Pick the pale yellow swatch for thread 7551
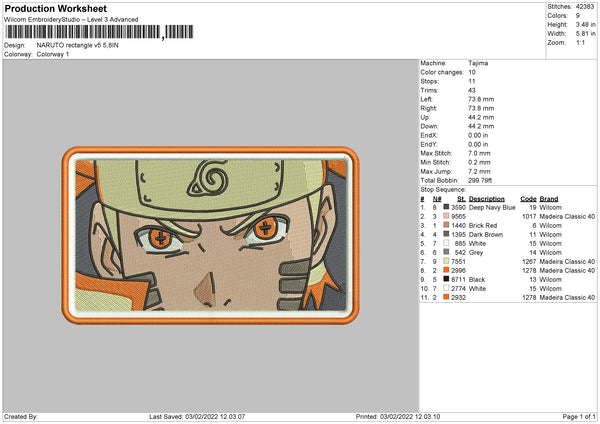Screen dimensions: 600x424 tap(446, 261)
